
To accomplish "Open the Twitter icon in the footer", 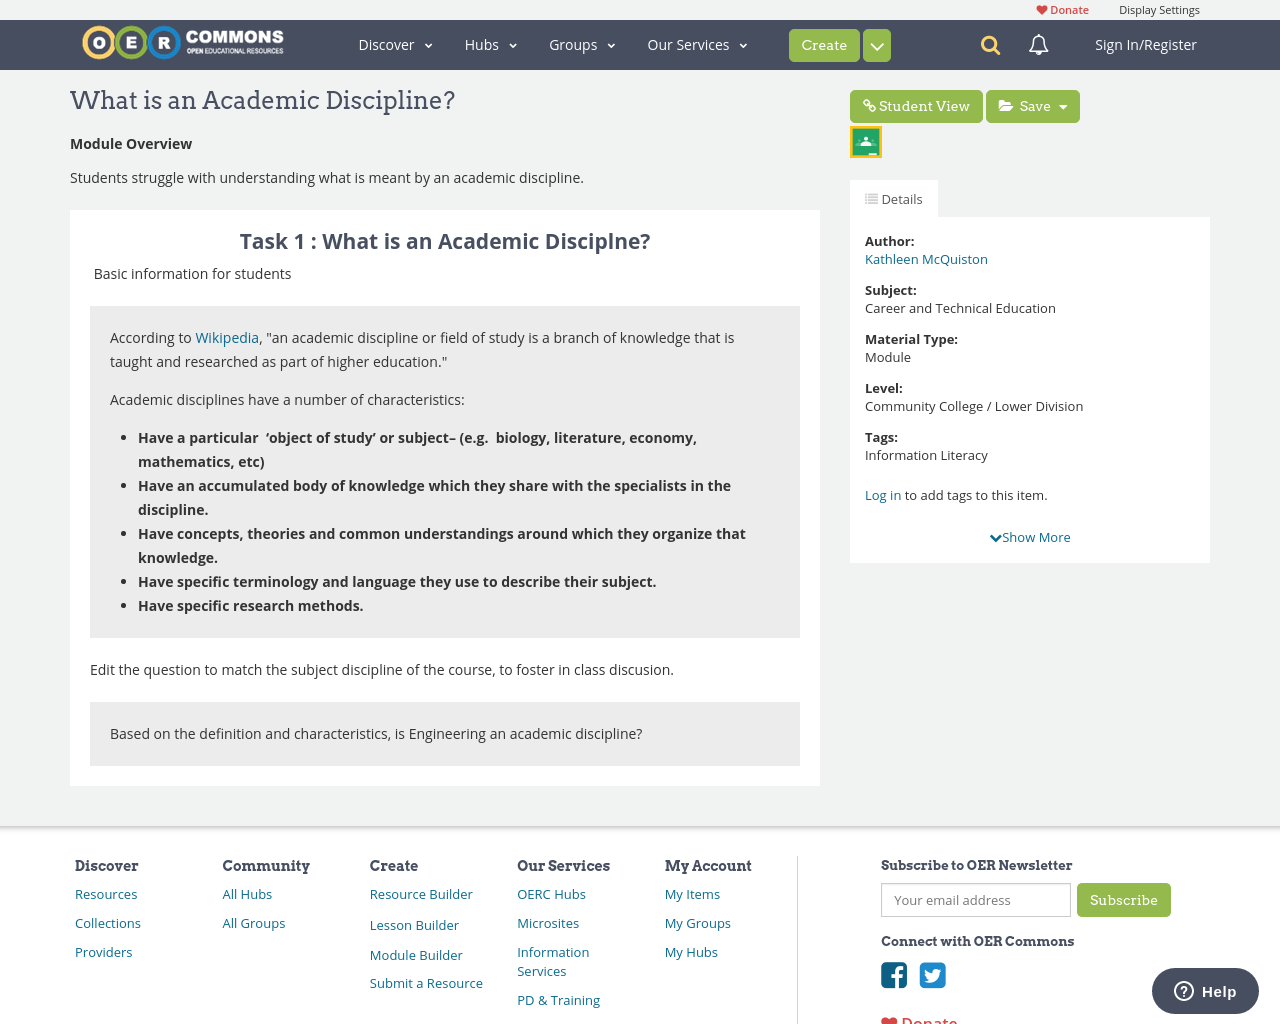I will tap(931, 973).
